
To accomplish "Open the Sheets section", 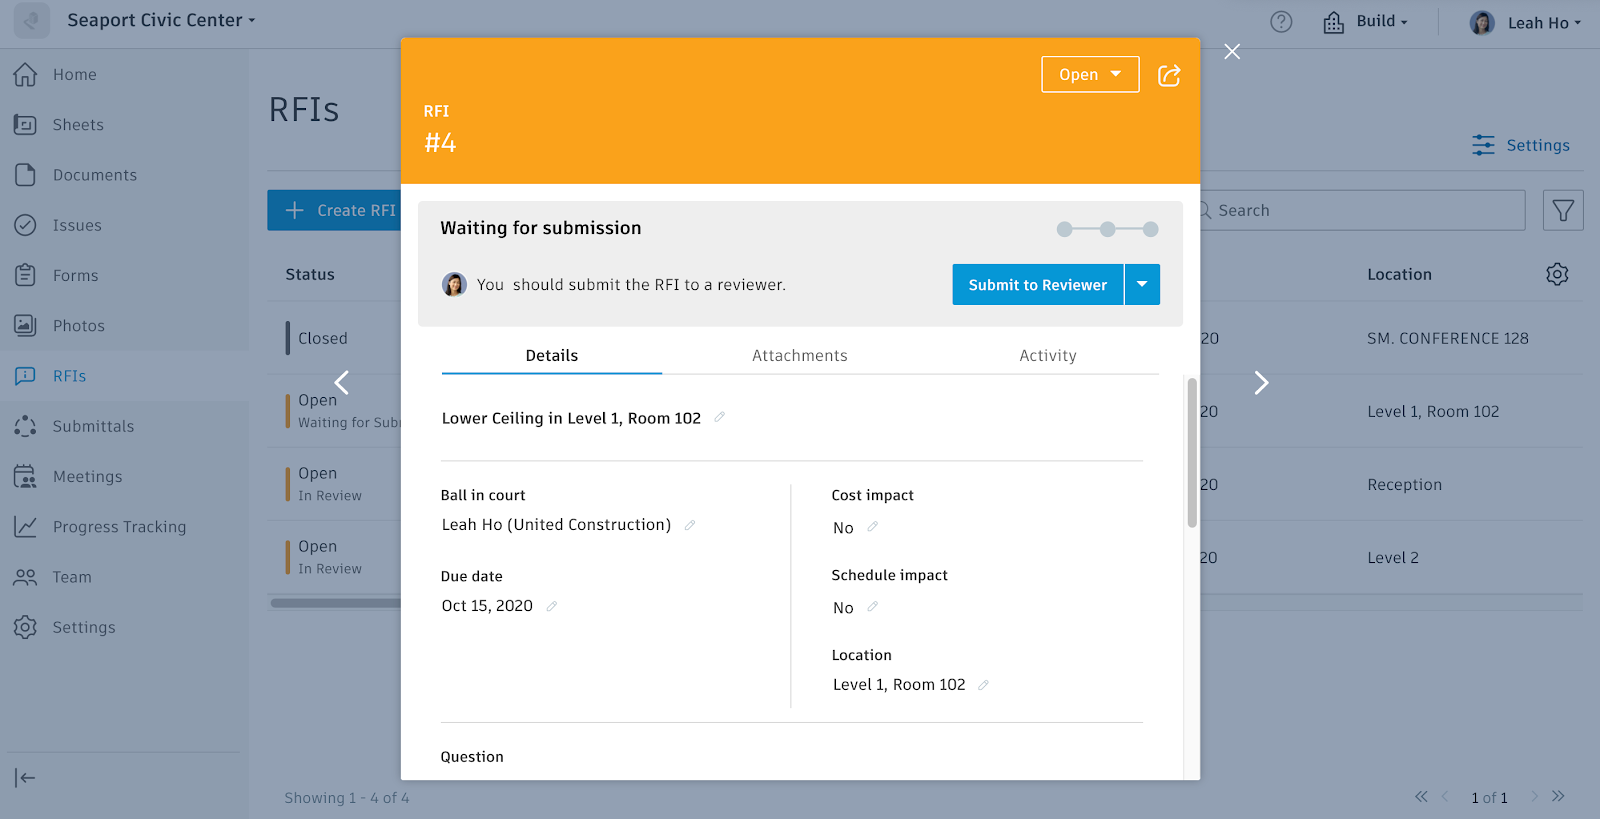I will point(78,125).
